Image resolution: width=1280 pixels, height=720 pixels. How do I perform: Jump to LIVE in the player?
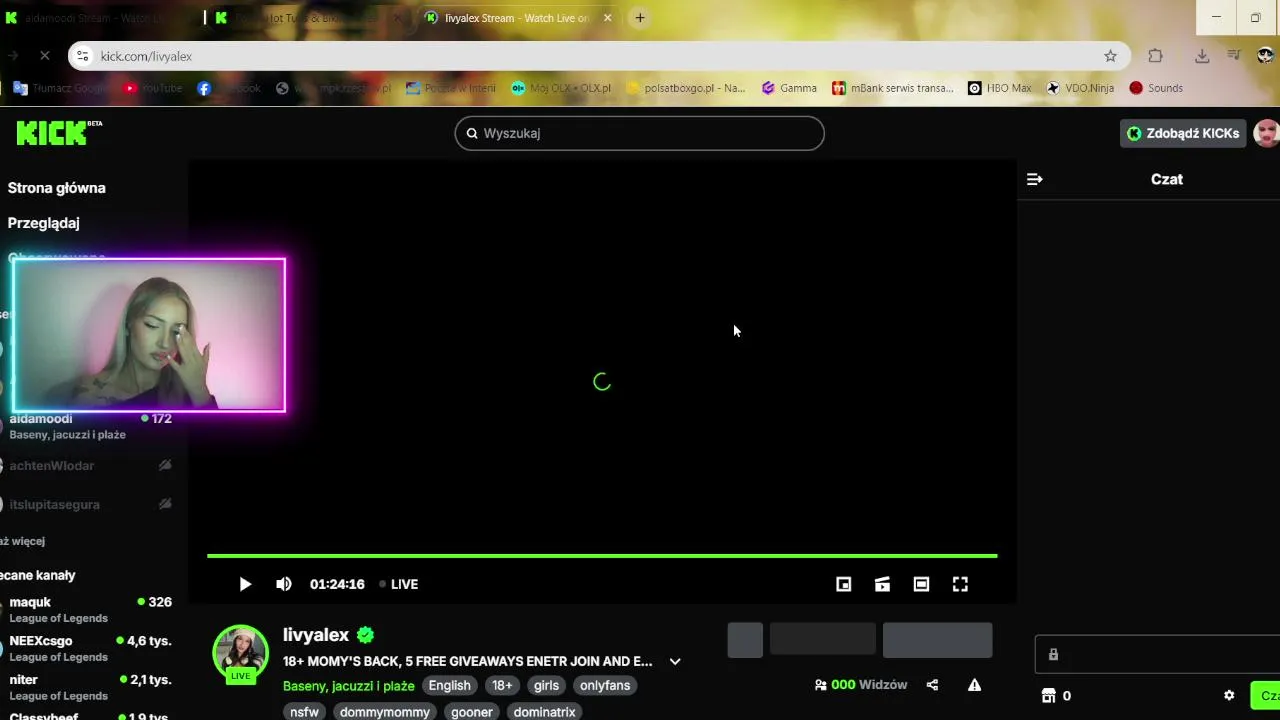(x=398, y=584)
